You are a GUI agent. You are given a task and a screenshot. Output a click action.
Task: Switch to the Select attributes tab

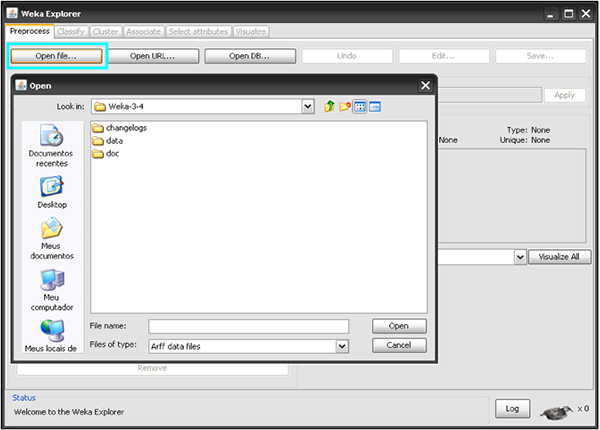198,32
